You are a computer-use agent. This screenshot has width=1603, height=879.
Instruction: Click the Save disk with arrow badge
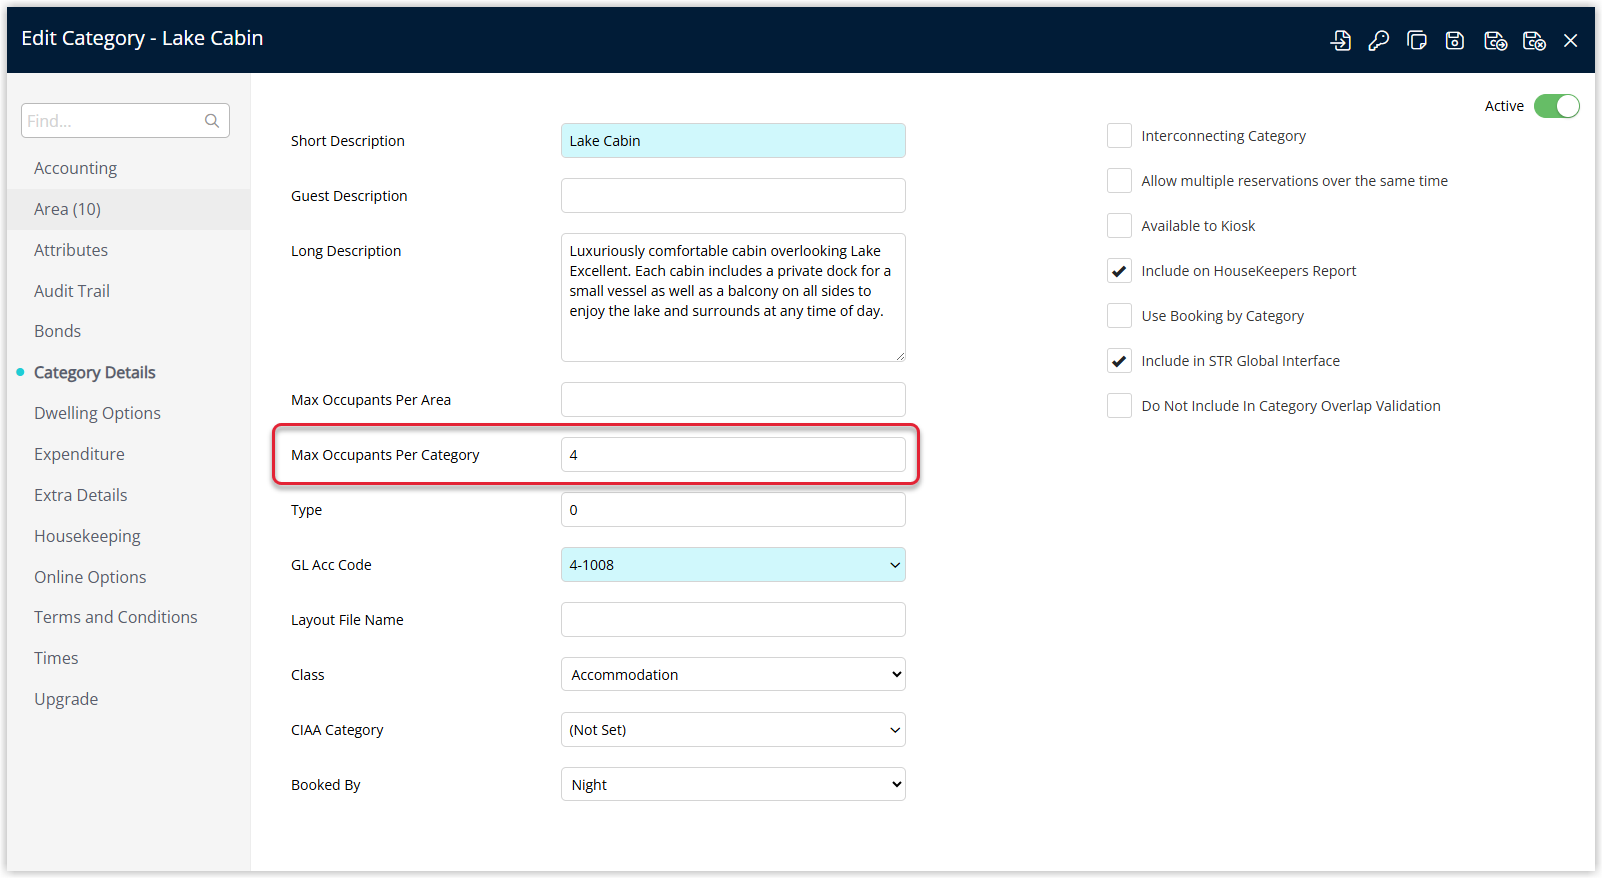(x=1495, y=40)
